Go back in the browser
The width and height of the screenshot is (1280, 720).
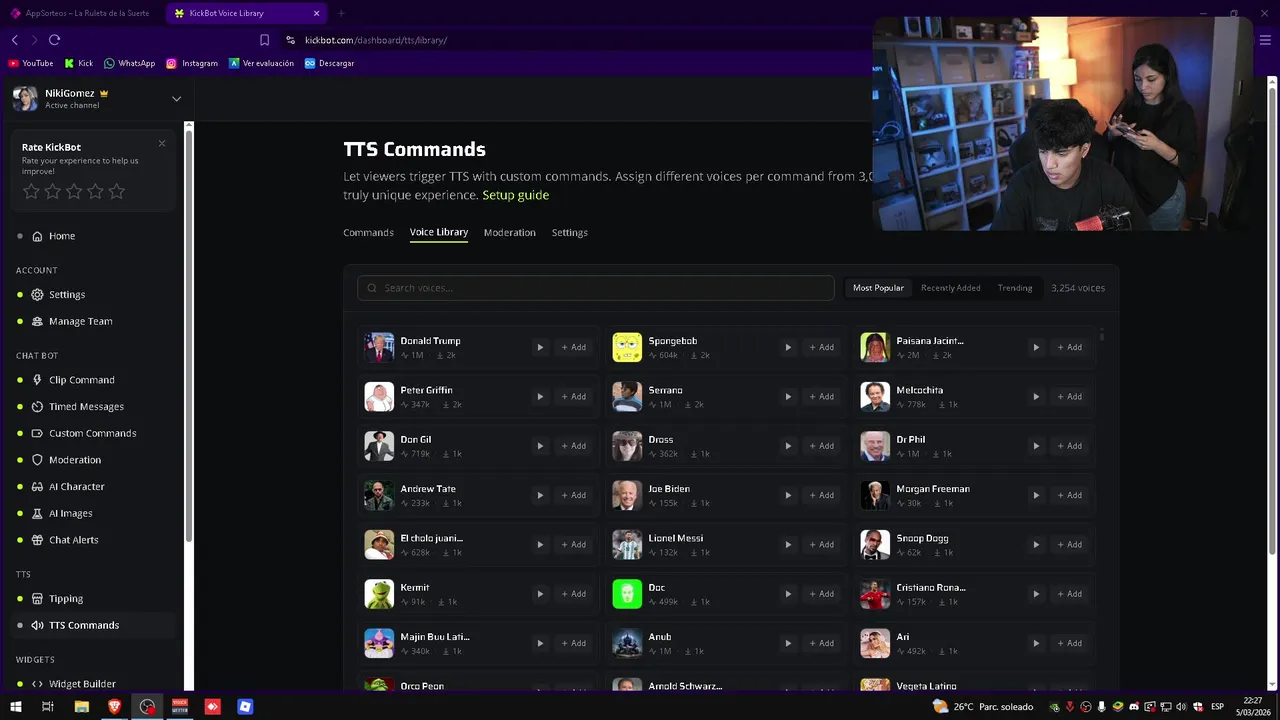(14, 40)
